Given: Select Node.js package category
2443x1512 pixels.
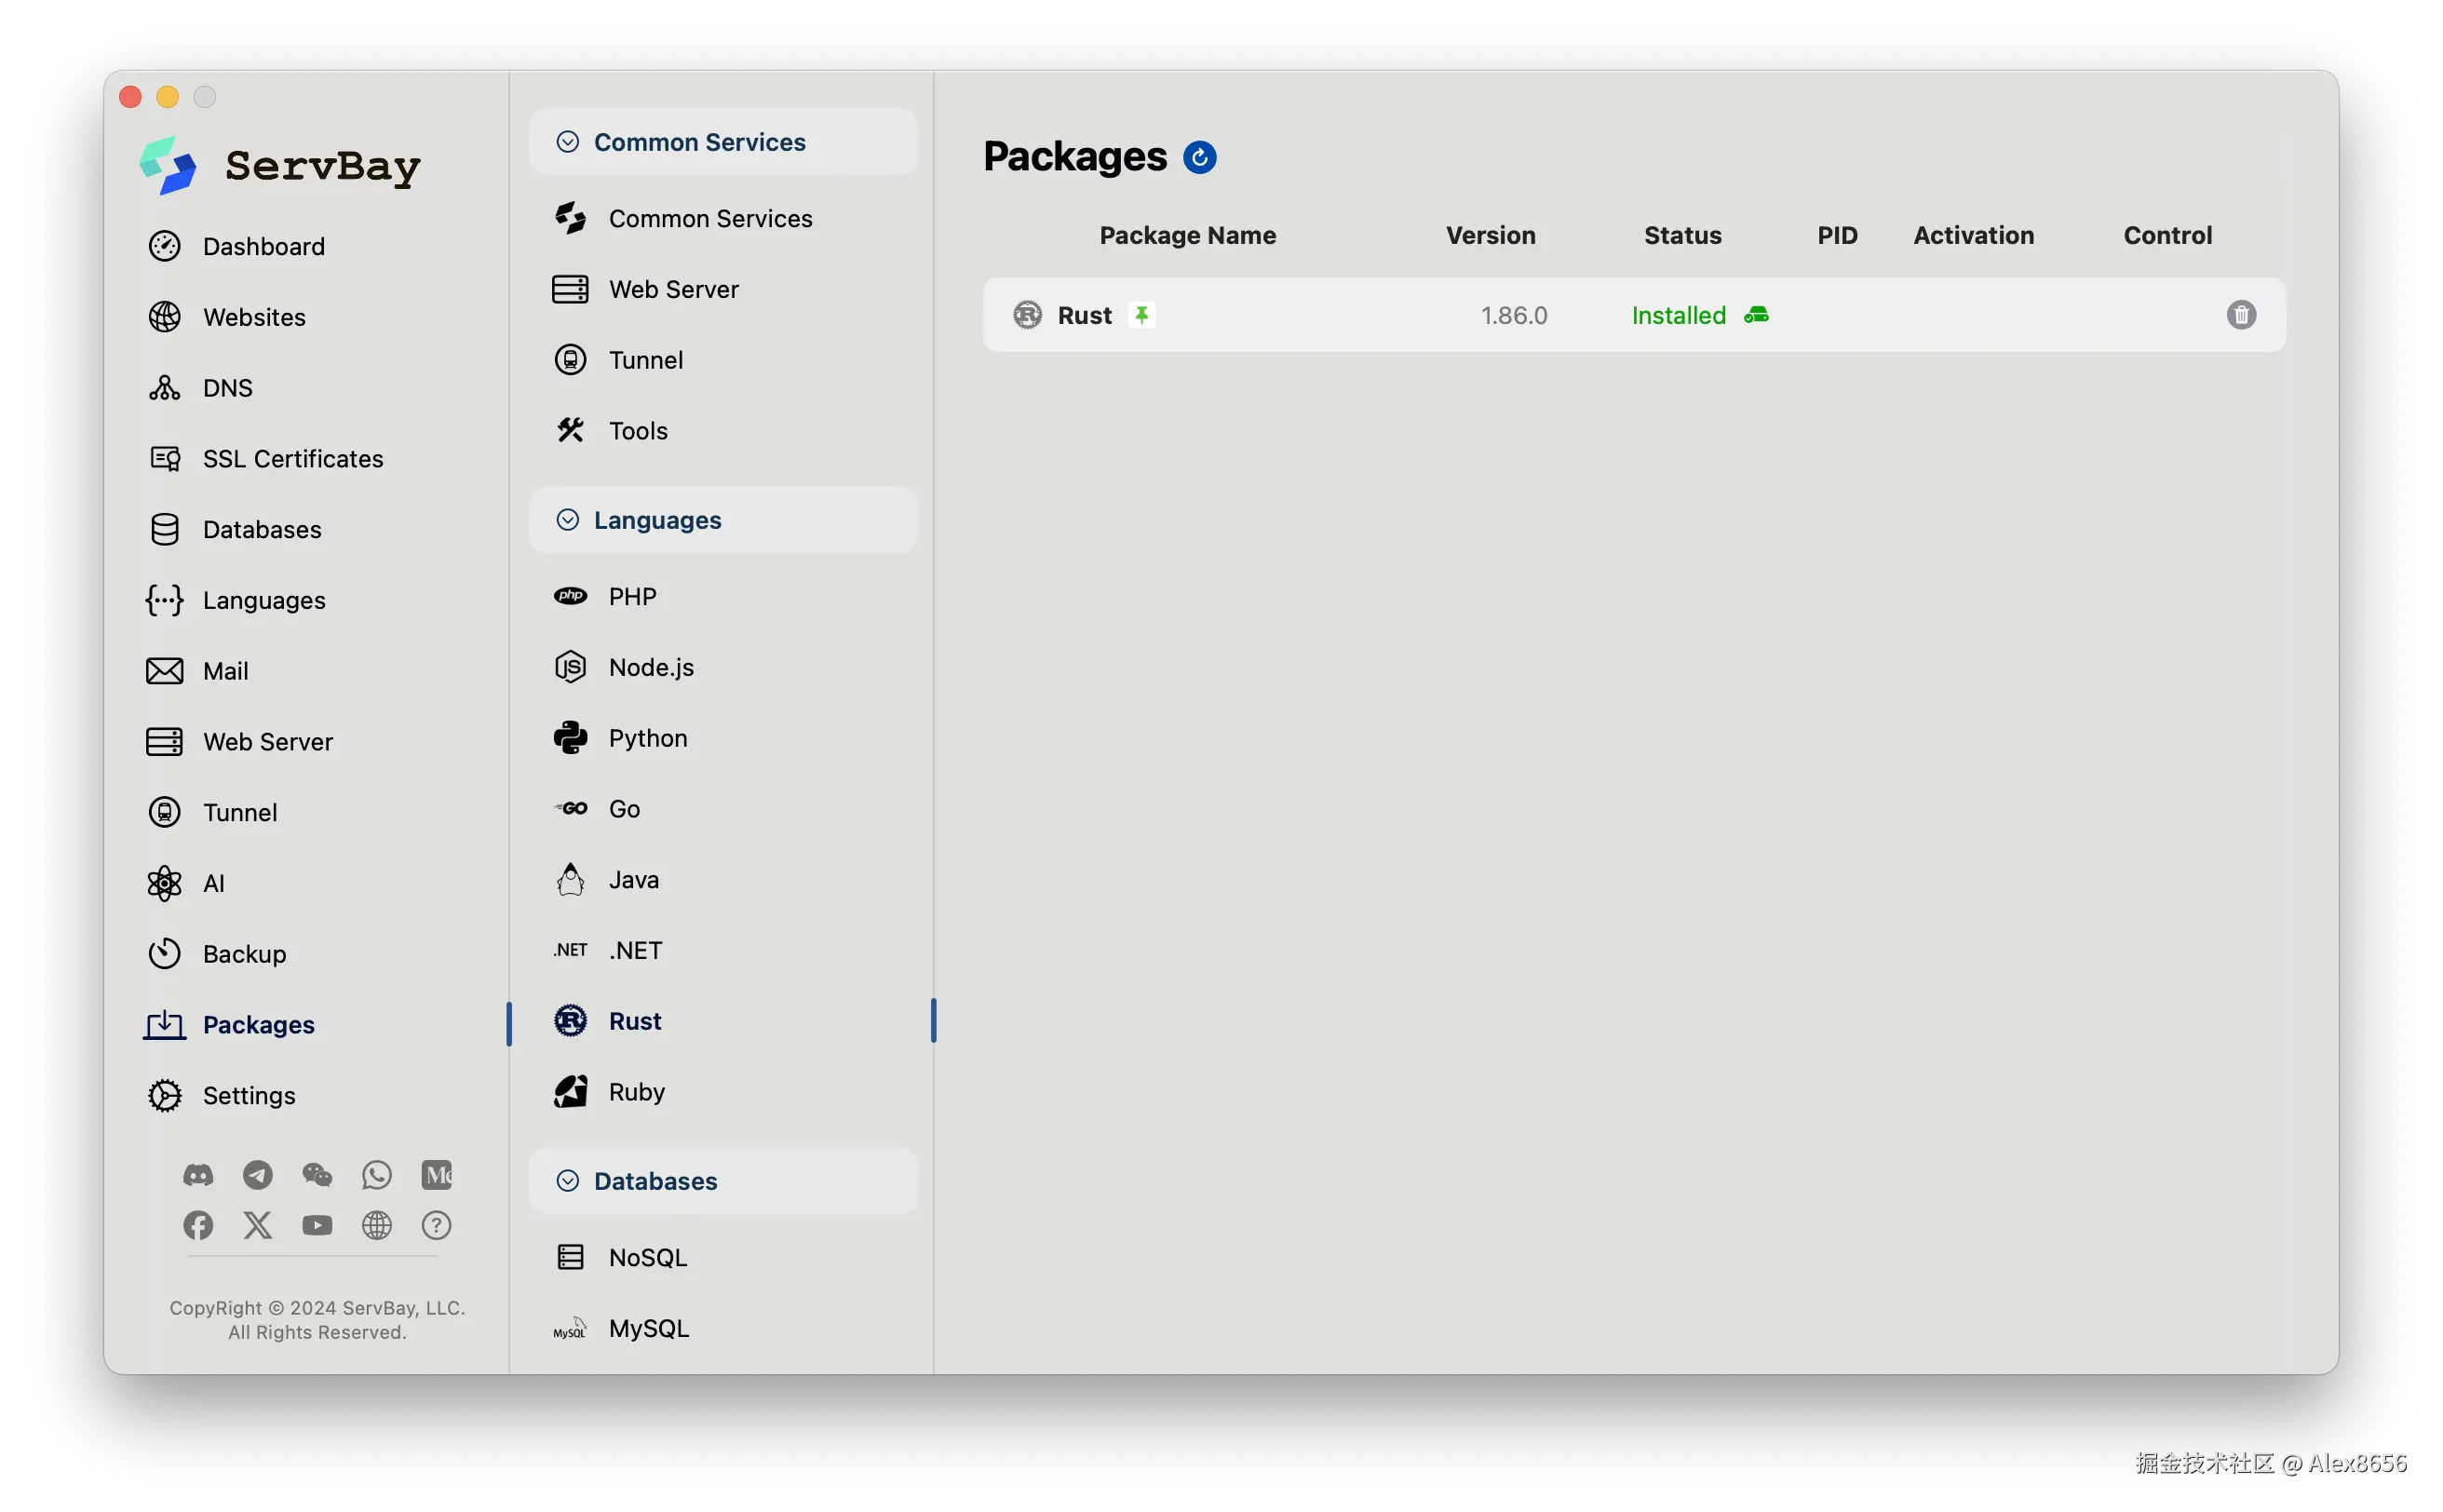Looking at the screenshot, I should [x=650, y=667].
